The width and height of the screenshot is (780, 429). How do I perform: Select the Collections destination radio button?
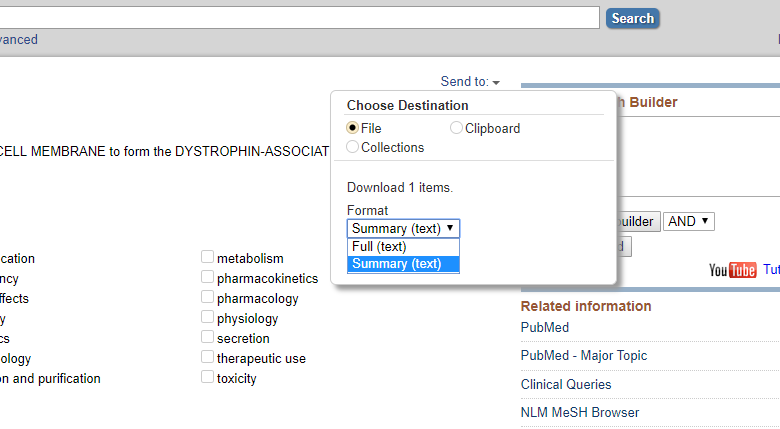pyautogui.click(x=353, y=147)
